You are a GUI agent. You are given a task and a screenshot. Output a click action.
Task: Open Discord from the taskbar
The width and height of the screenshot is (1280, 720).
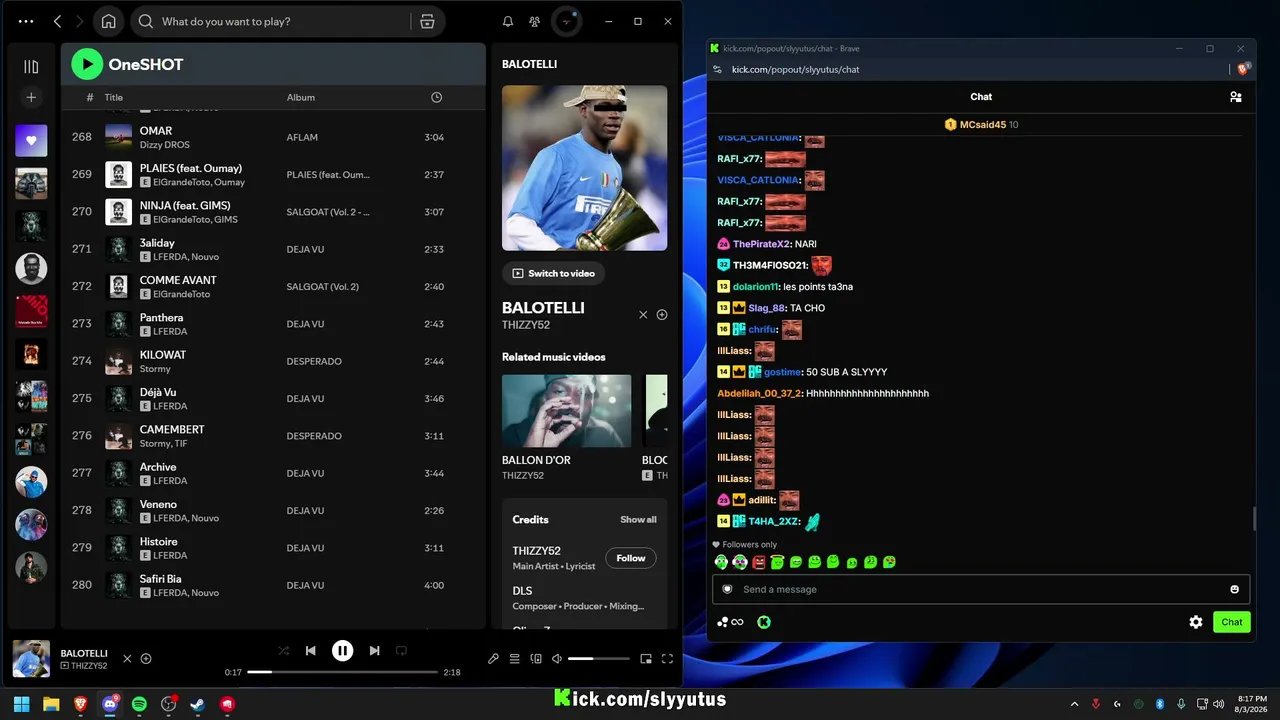tap(110, 704)
